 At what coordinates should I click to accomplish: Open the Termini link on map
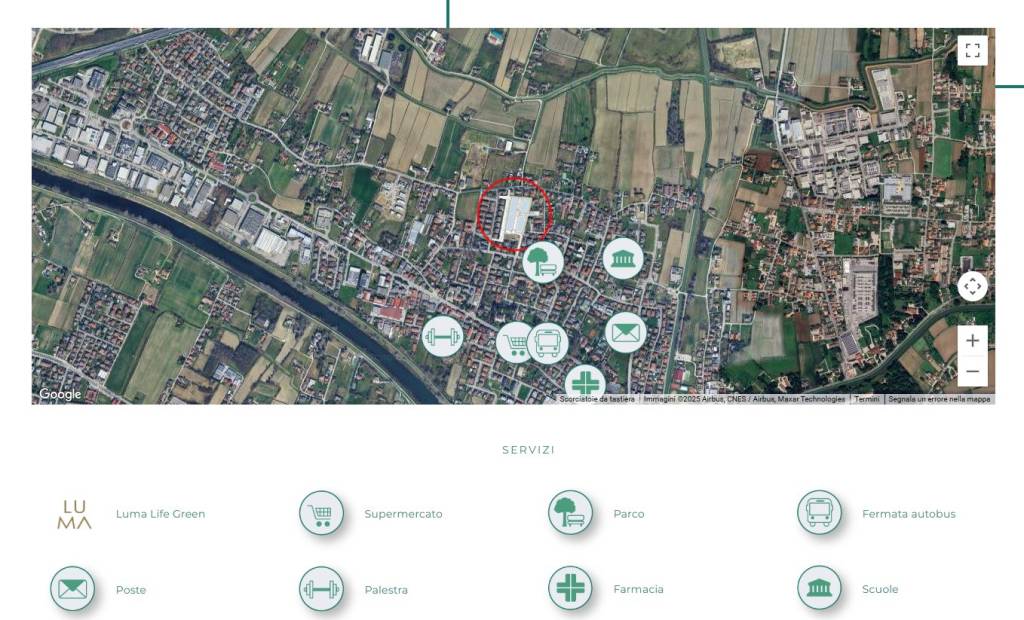[867, 399]
